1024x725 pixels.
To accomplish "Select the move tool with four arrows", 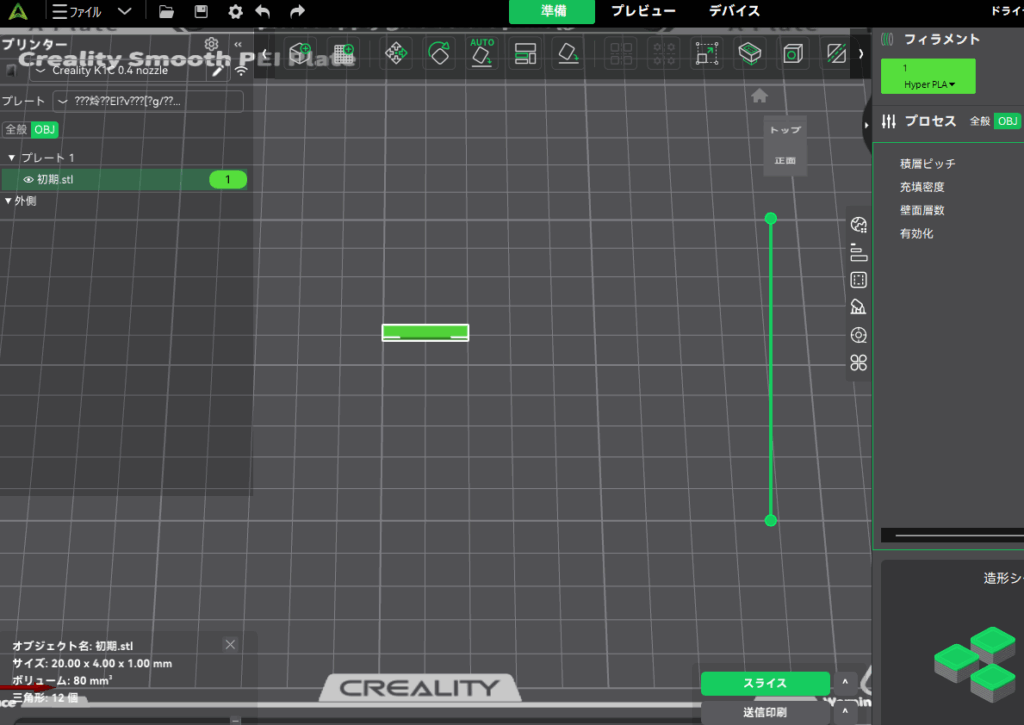I will click(396, 54).
